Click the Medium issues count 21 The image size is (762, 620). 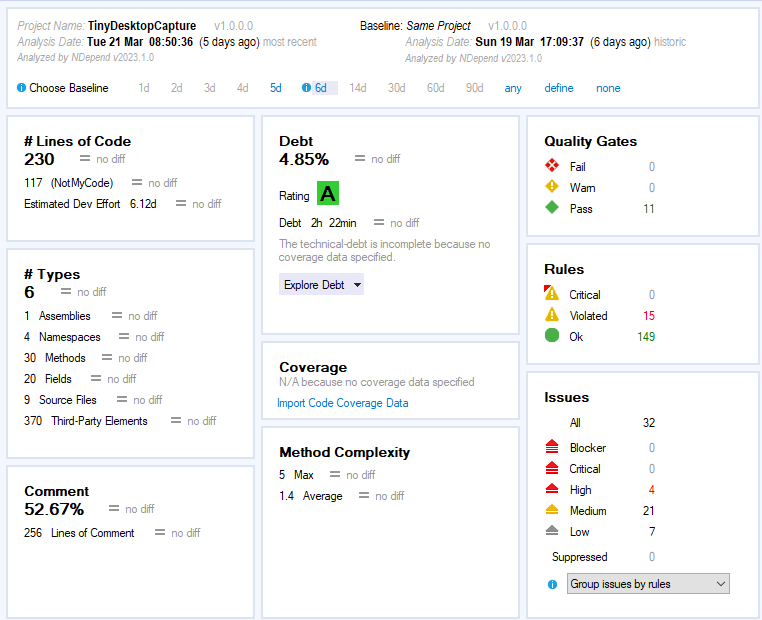[x=649, y=511]
